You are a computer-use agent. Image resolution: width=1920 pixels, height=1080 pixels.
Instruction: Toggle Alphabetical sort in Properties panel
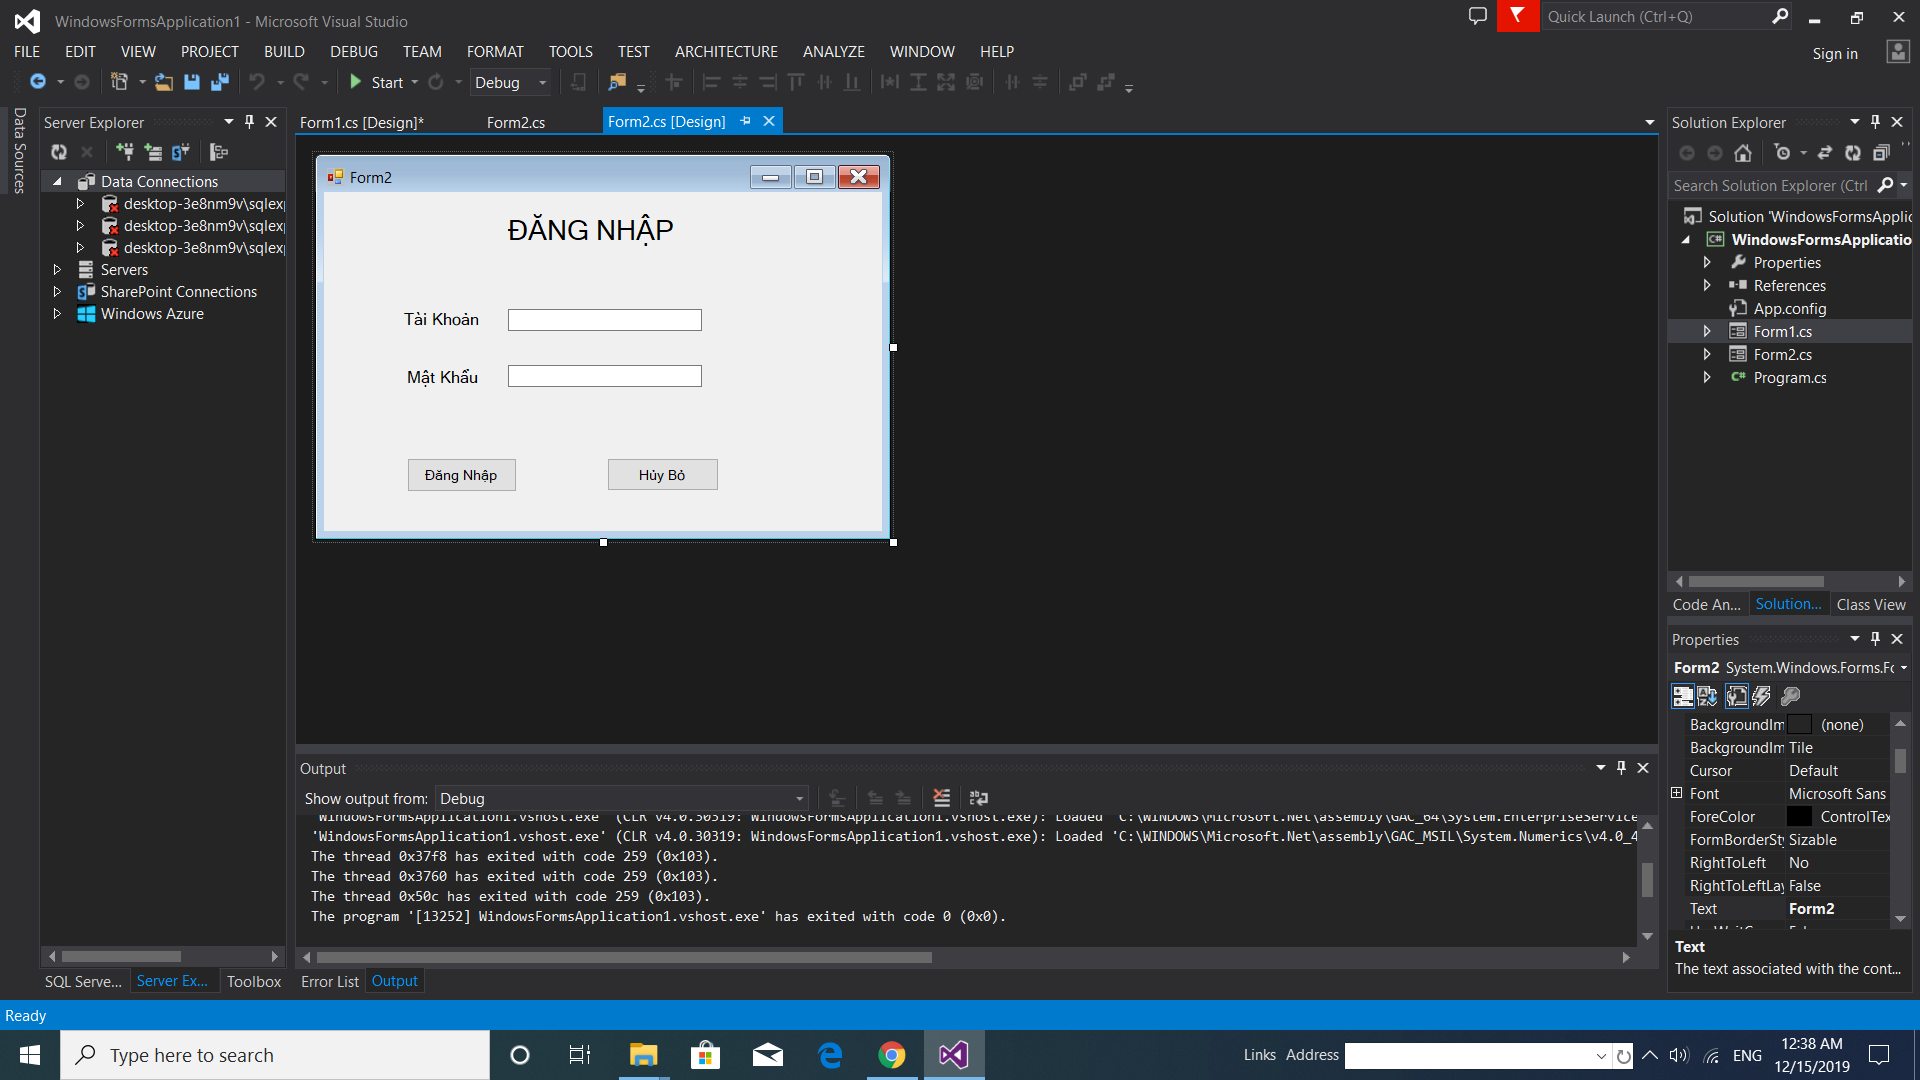(1708, 696)
